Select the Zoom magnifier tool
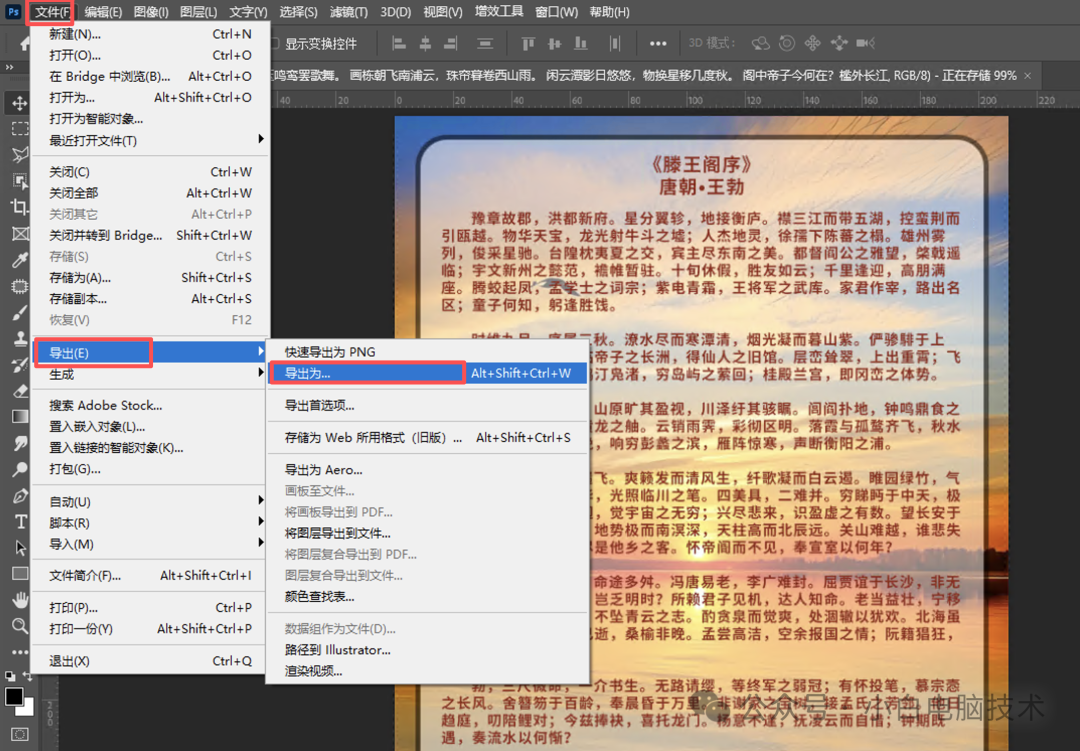1080x751 pixels. coord(19,626)
